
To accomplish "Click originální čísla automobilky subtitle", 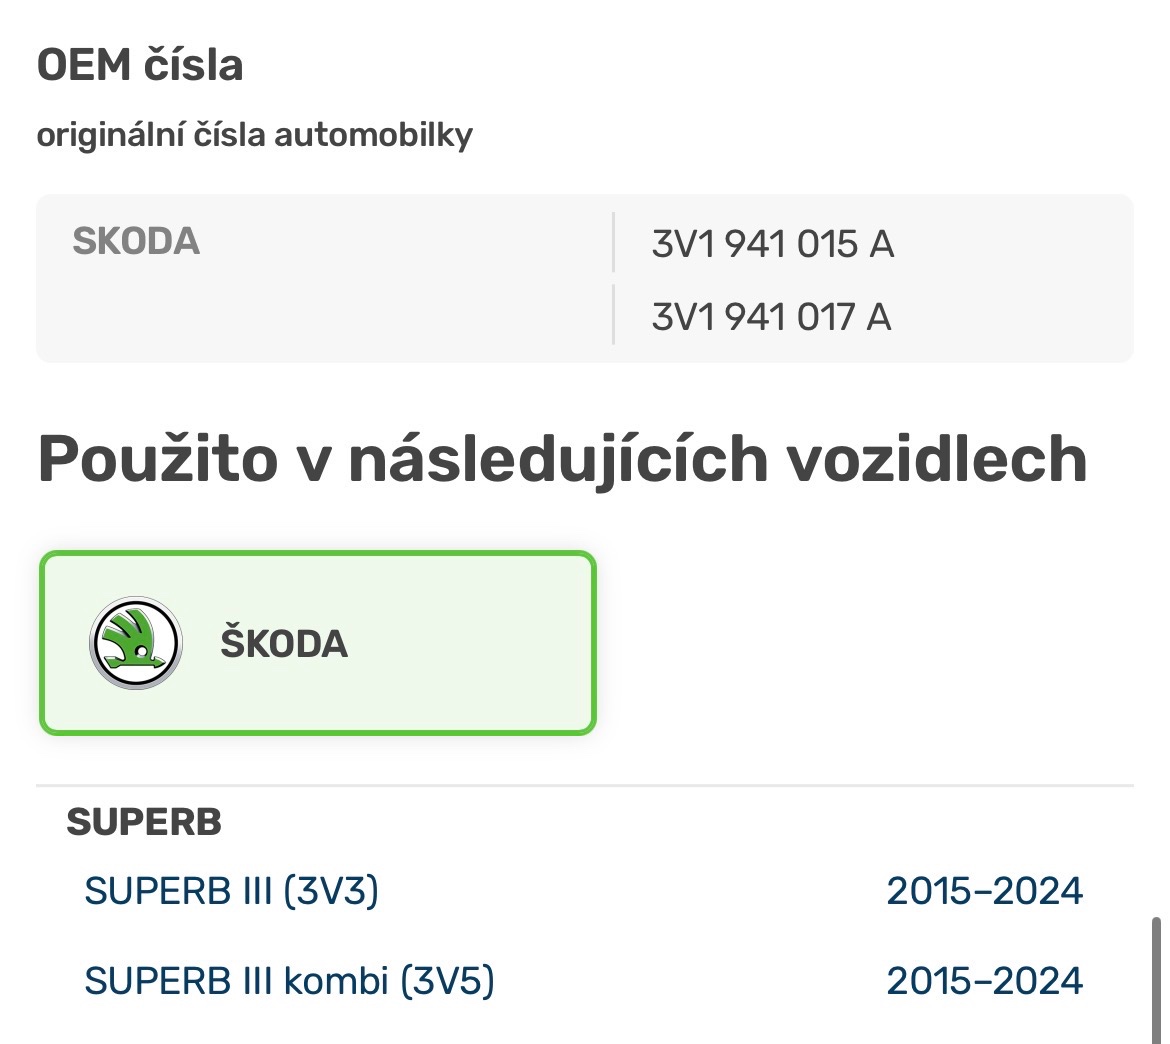I will pyautogui.click(x=257, y=133).
